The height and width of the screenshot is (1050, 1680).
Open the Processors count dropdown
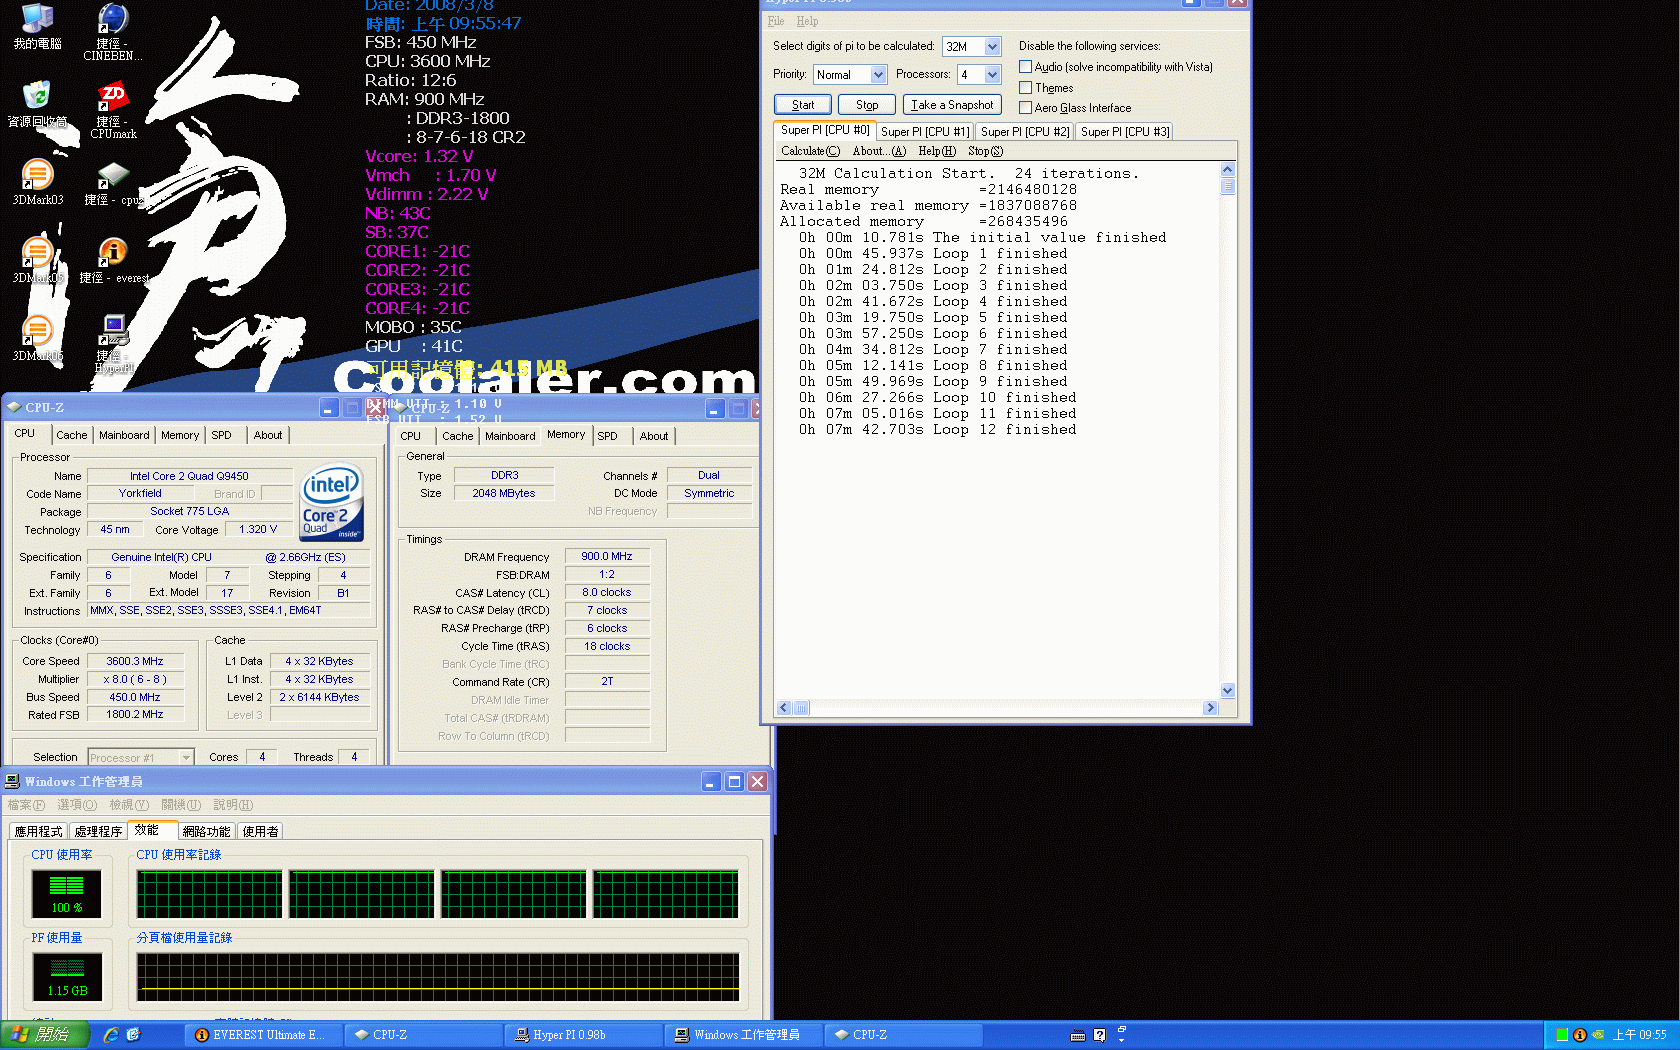pos(992,74)
